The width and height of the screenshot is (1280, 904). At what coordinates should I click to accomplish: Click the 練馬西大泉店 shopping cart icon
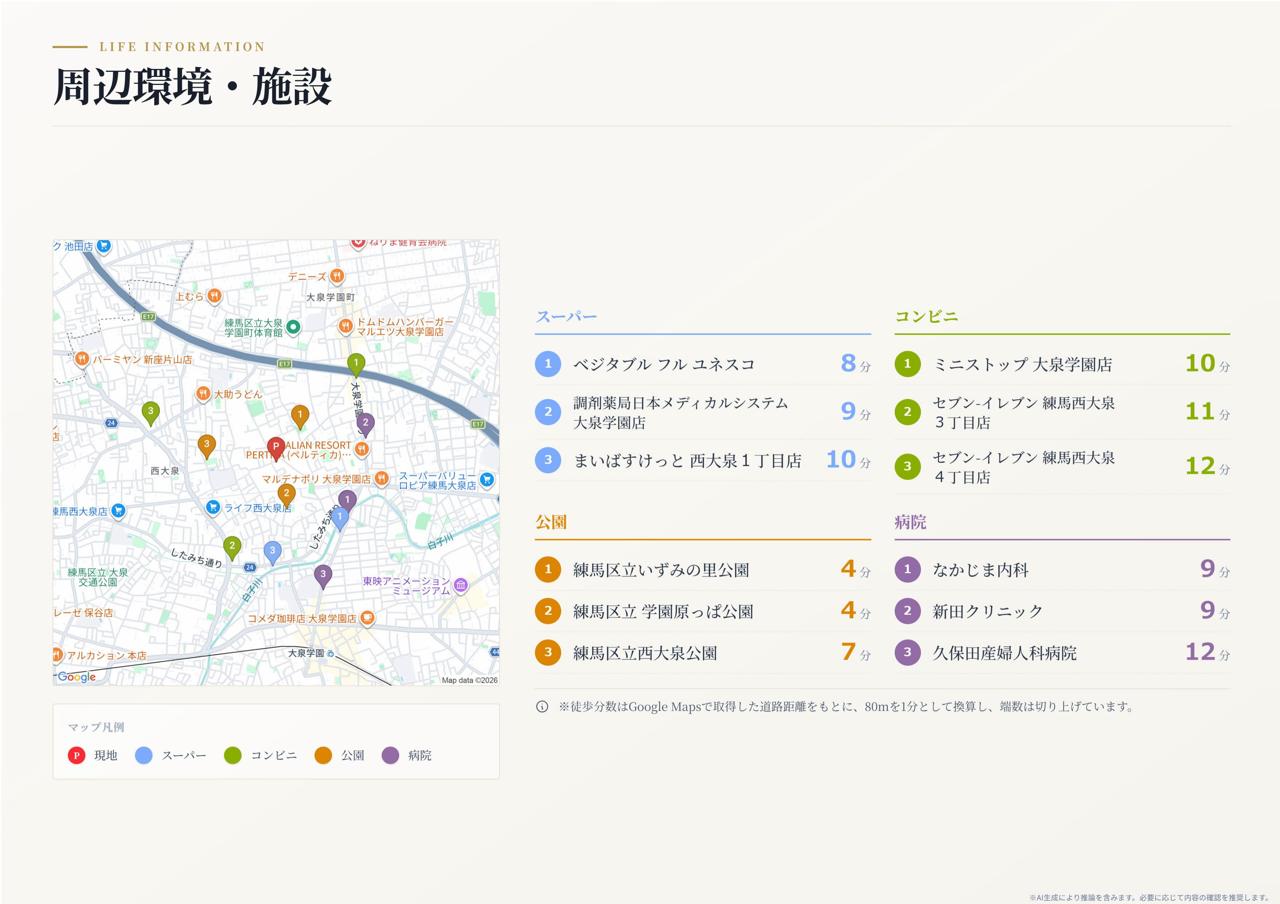coord(118,511)
